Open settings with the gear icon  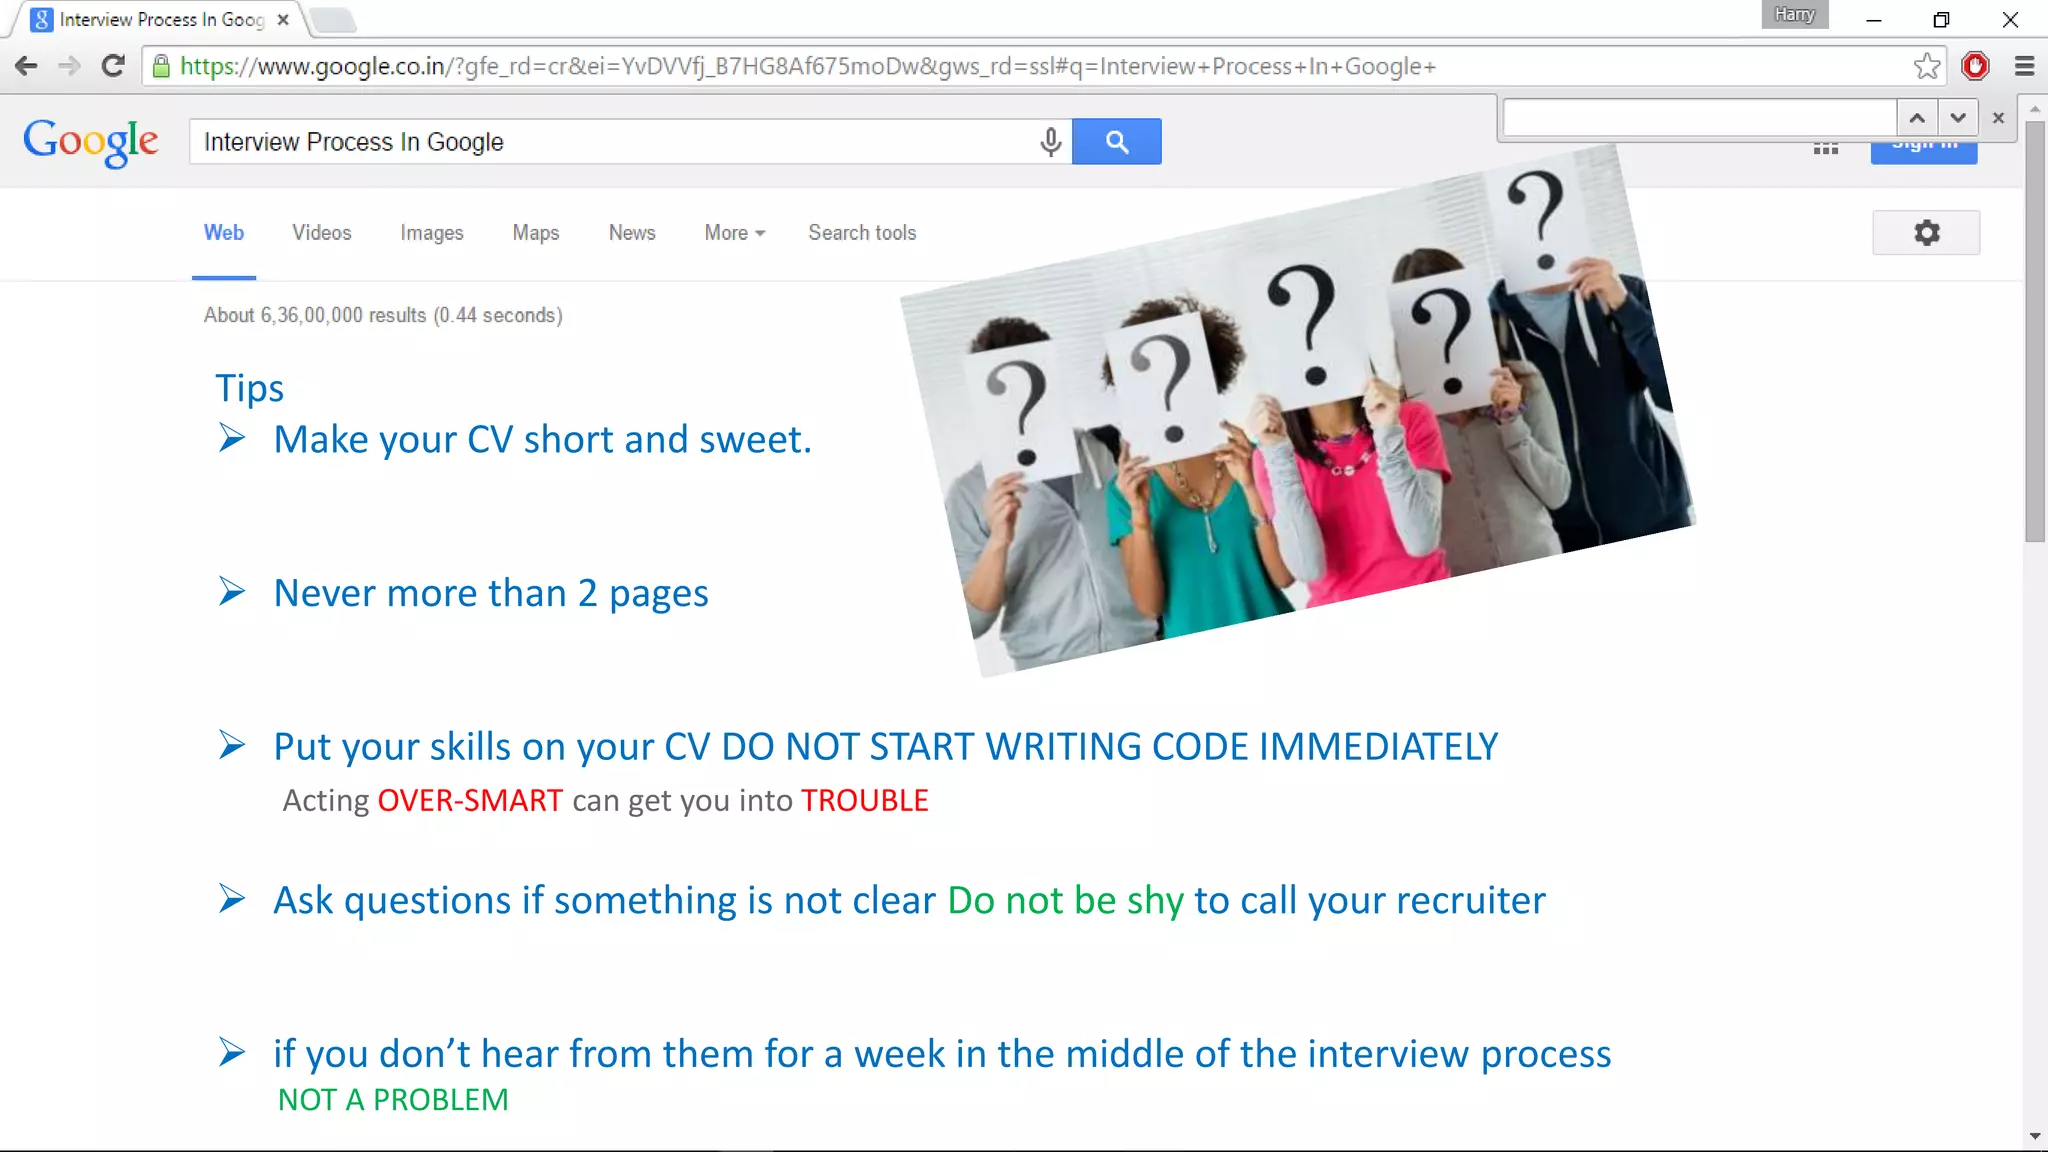click(1926, 233)
